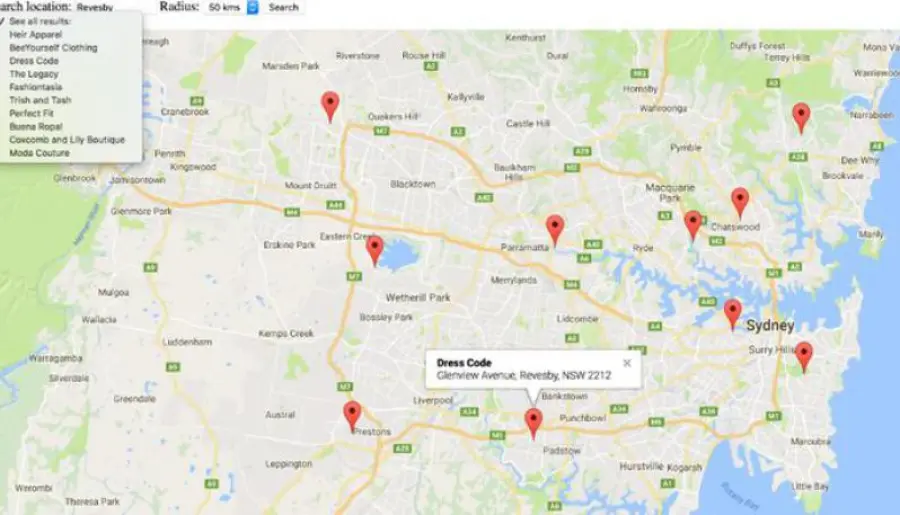Select the pin beside Eastern Creek reservoir
This screenshot has height=515, width=900.
[375, 251]
